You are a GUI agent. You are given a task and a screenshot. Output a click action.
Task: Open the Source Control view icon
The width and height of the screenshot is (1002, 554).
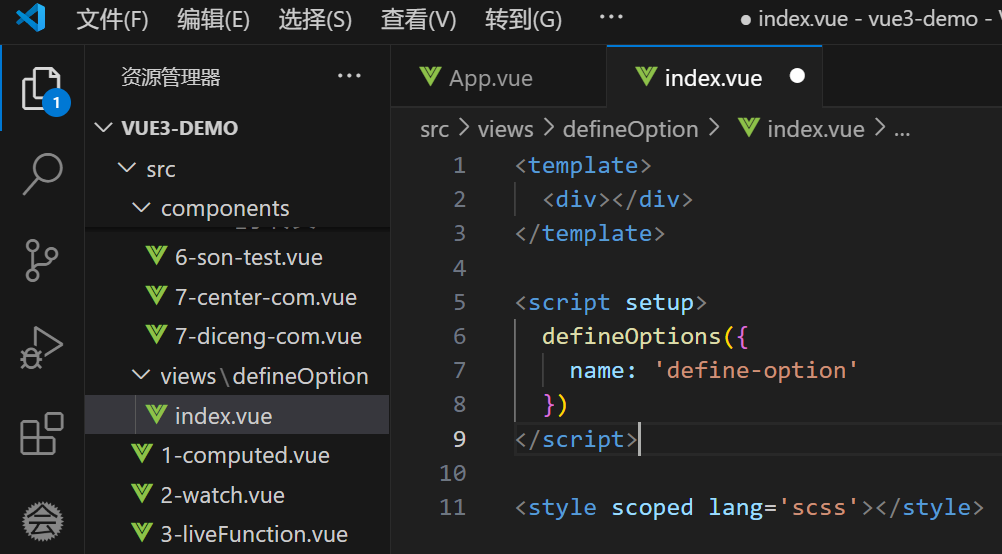[x=42, y=260]
